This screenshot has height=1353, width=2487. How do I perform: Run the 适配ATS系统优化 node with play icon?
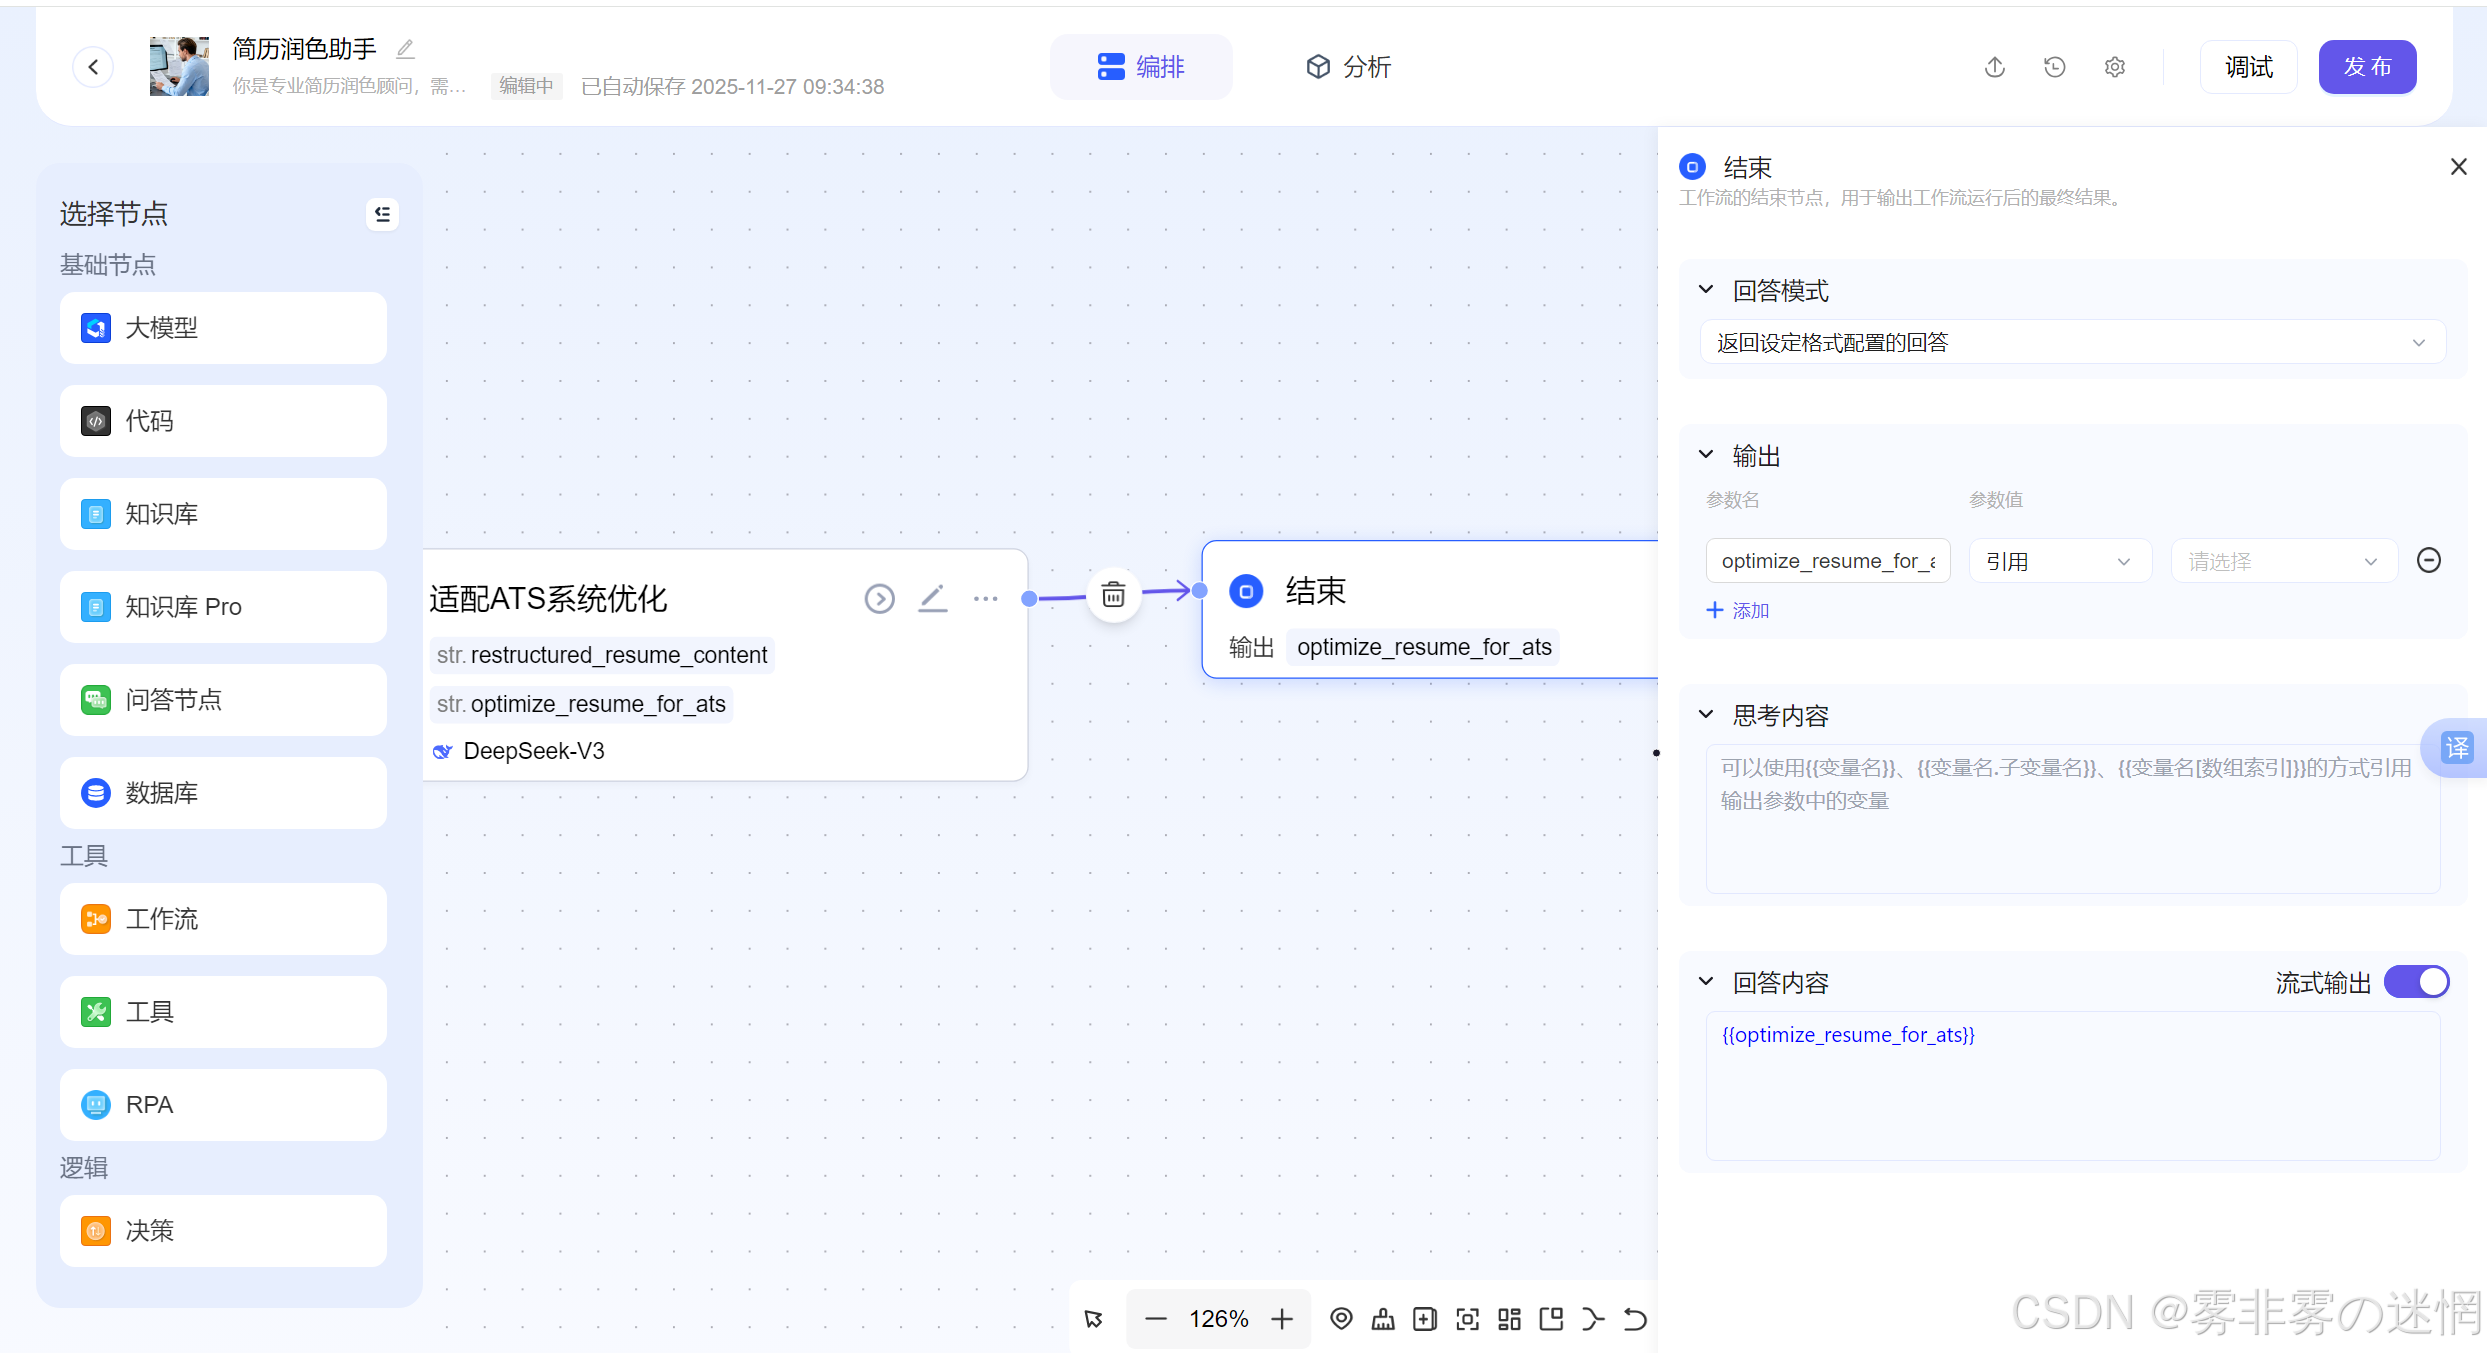[879, 599]
